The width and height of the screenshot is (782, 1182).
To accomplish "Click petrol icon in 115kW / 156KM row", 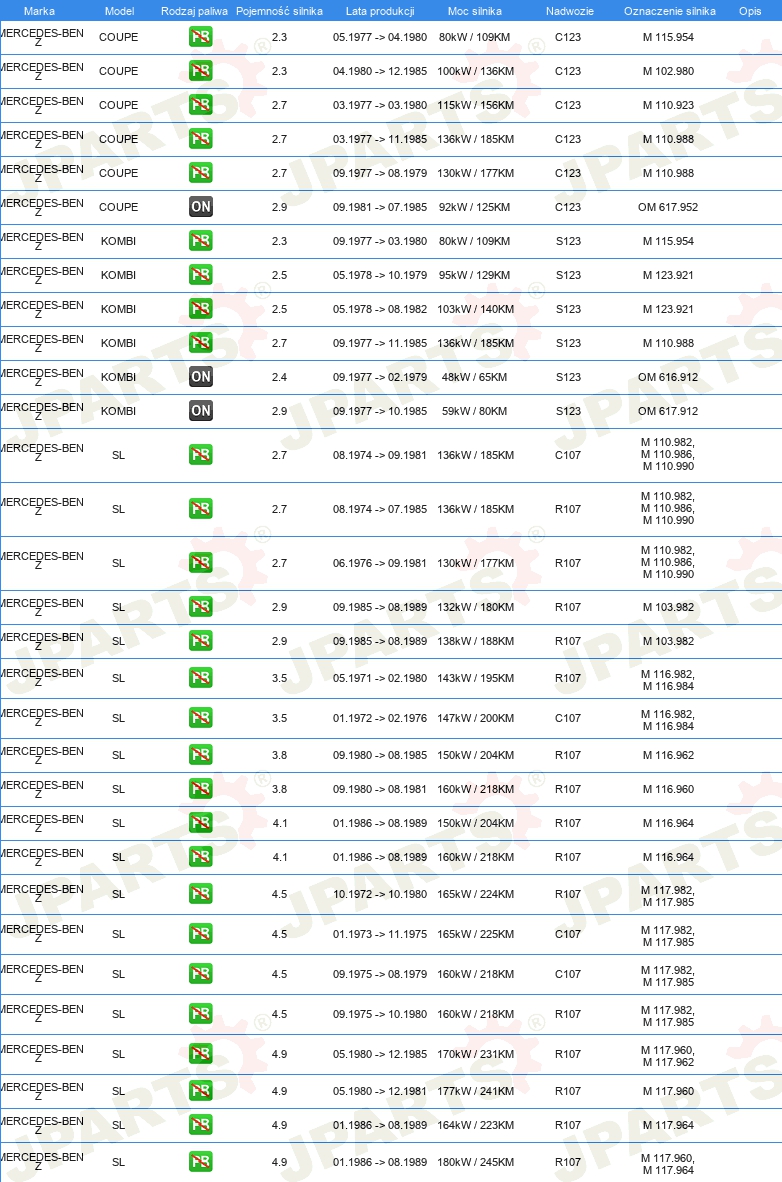I will tap(201, 105).
